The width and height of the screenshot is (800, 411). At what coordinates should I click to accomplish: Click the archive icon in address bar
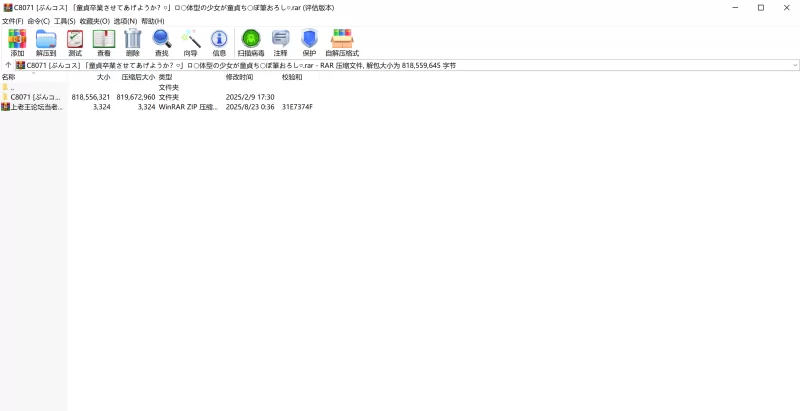click(x=20, y=65)
